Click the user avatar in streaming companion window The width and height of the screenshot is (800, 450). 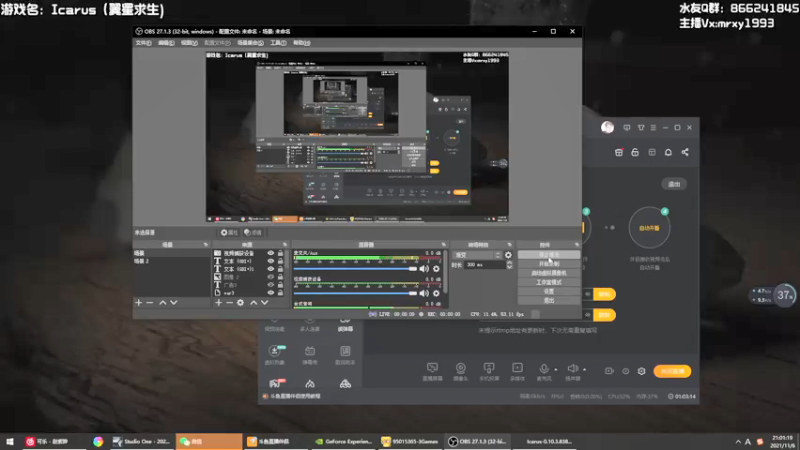click(607, 127)
